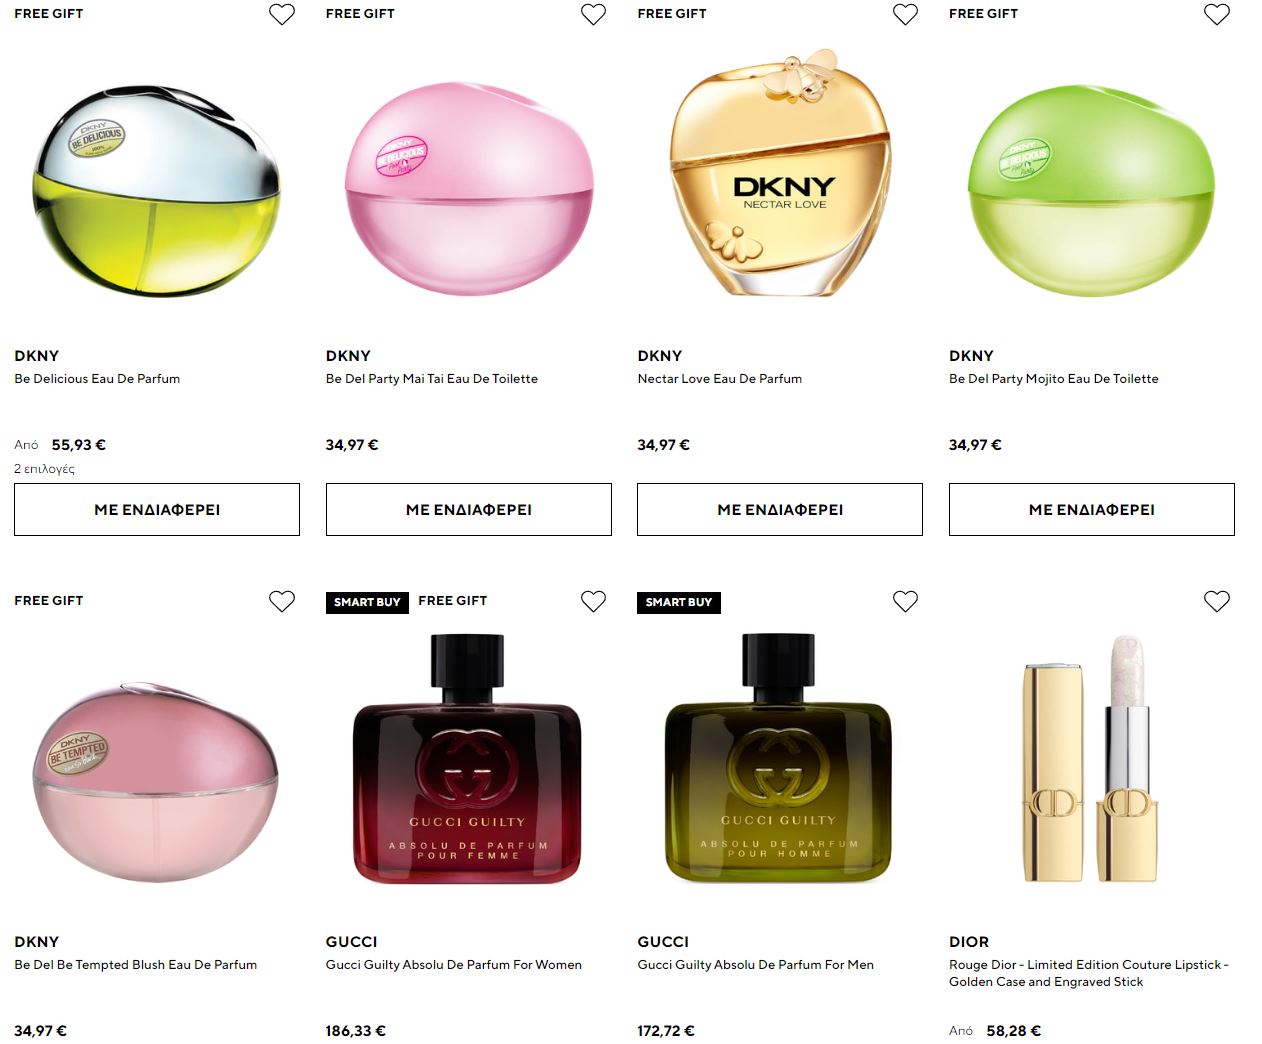Screen dimensions: 1262x1044
Task: Add Rouge Dior lipstick to favorites heart
Action: click(1217, 601)
